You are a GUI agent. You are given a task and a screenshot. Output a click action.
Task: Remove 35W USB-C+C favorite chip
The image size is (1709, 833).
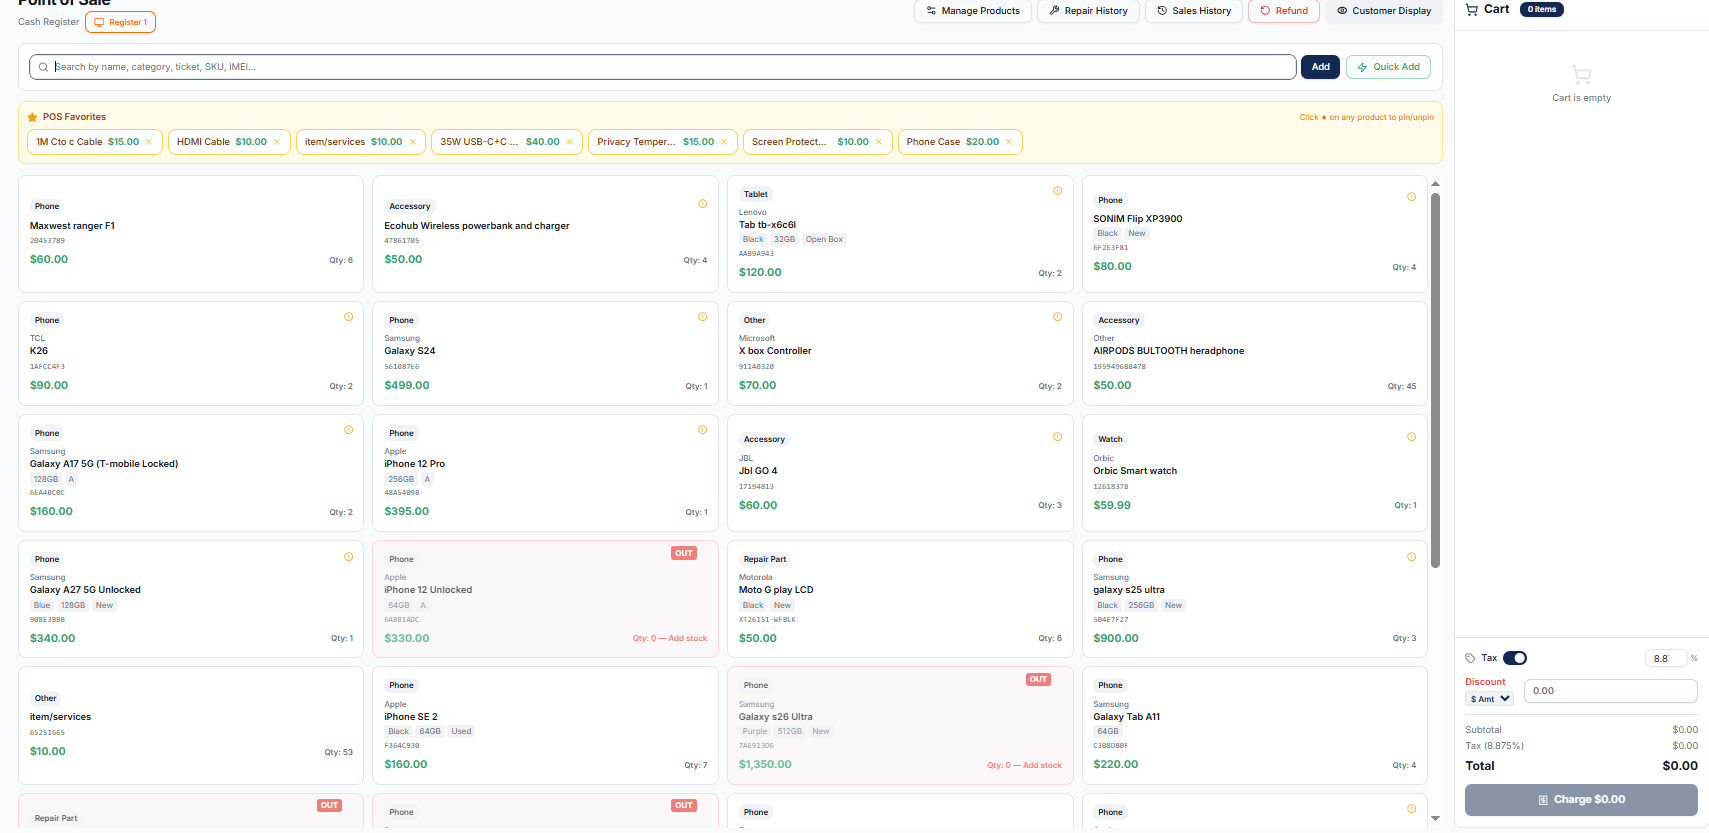click(x=570, y=142)
